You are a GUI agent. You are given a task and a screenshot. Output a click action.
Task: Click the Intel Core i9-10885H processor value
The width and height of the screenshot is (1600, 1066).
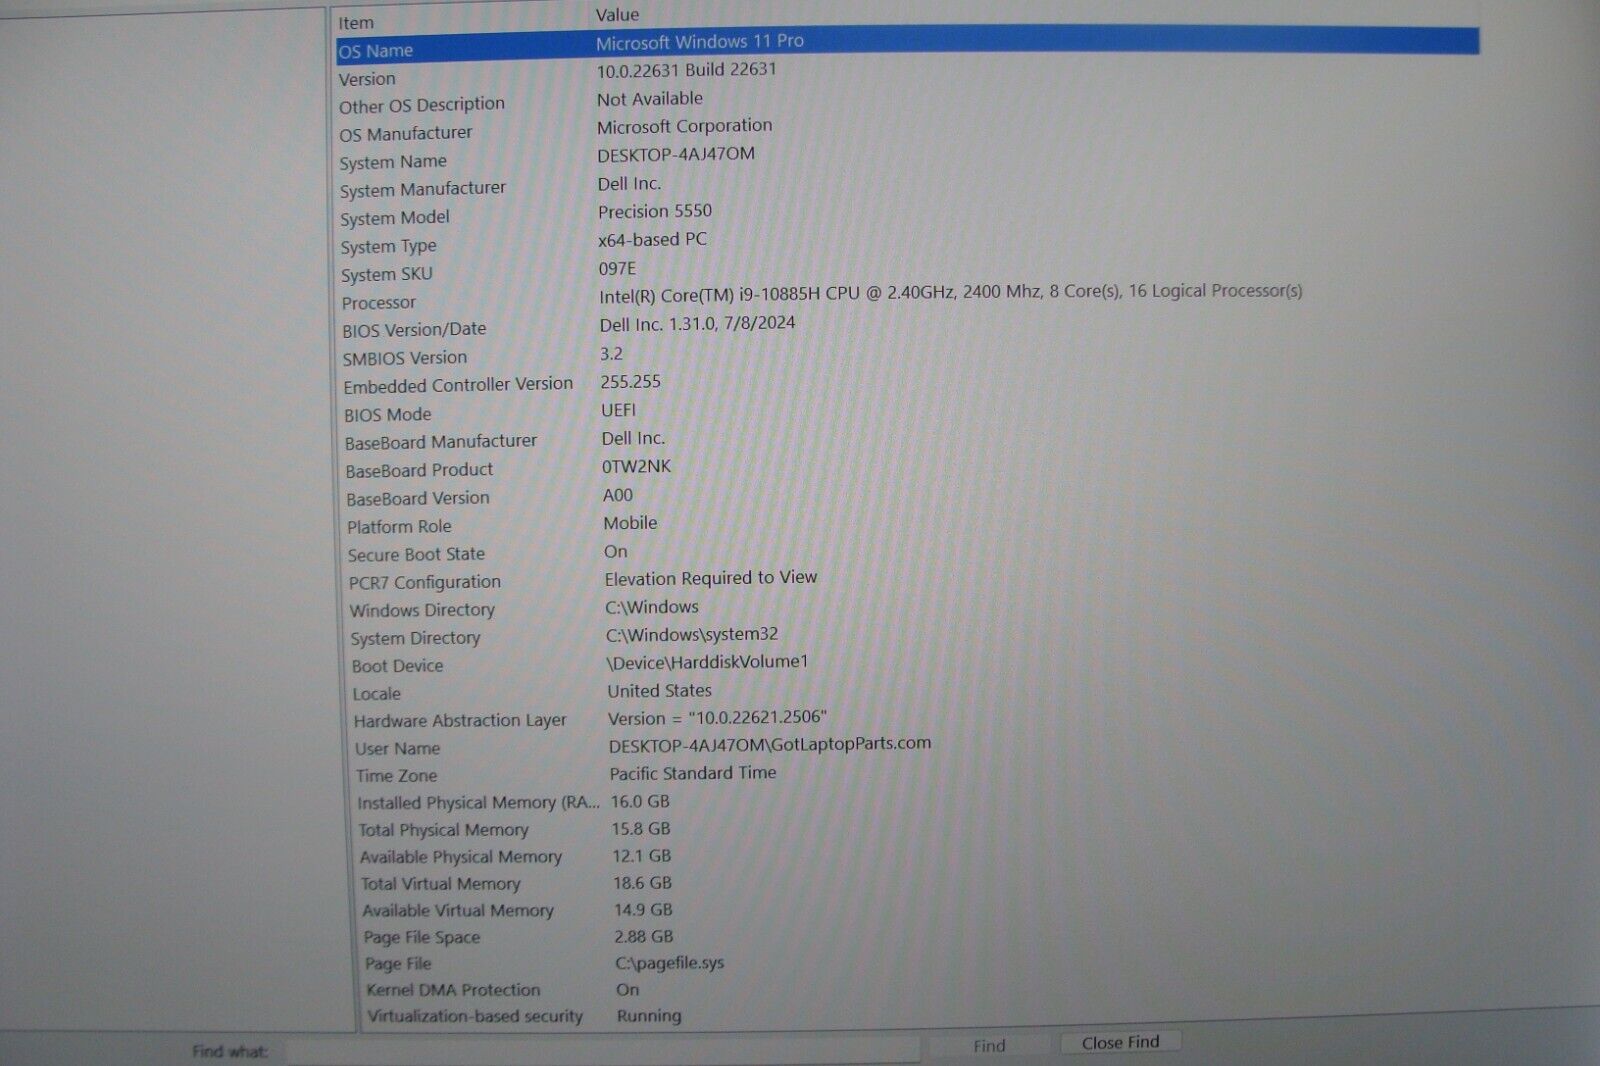coord(950,292)
